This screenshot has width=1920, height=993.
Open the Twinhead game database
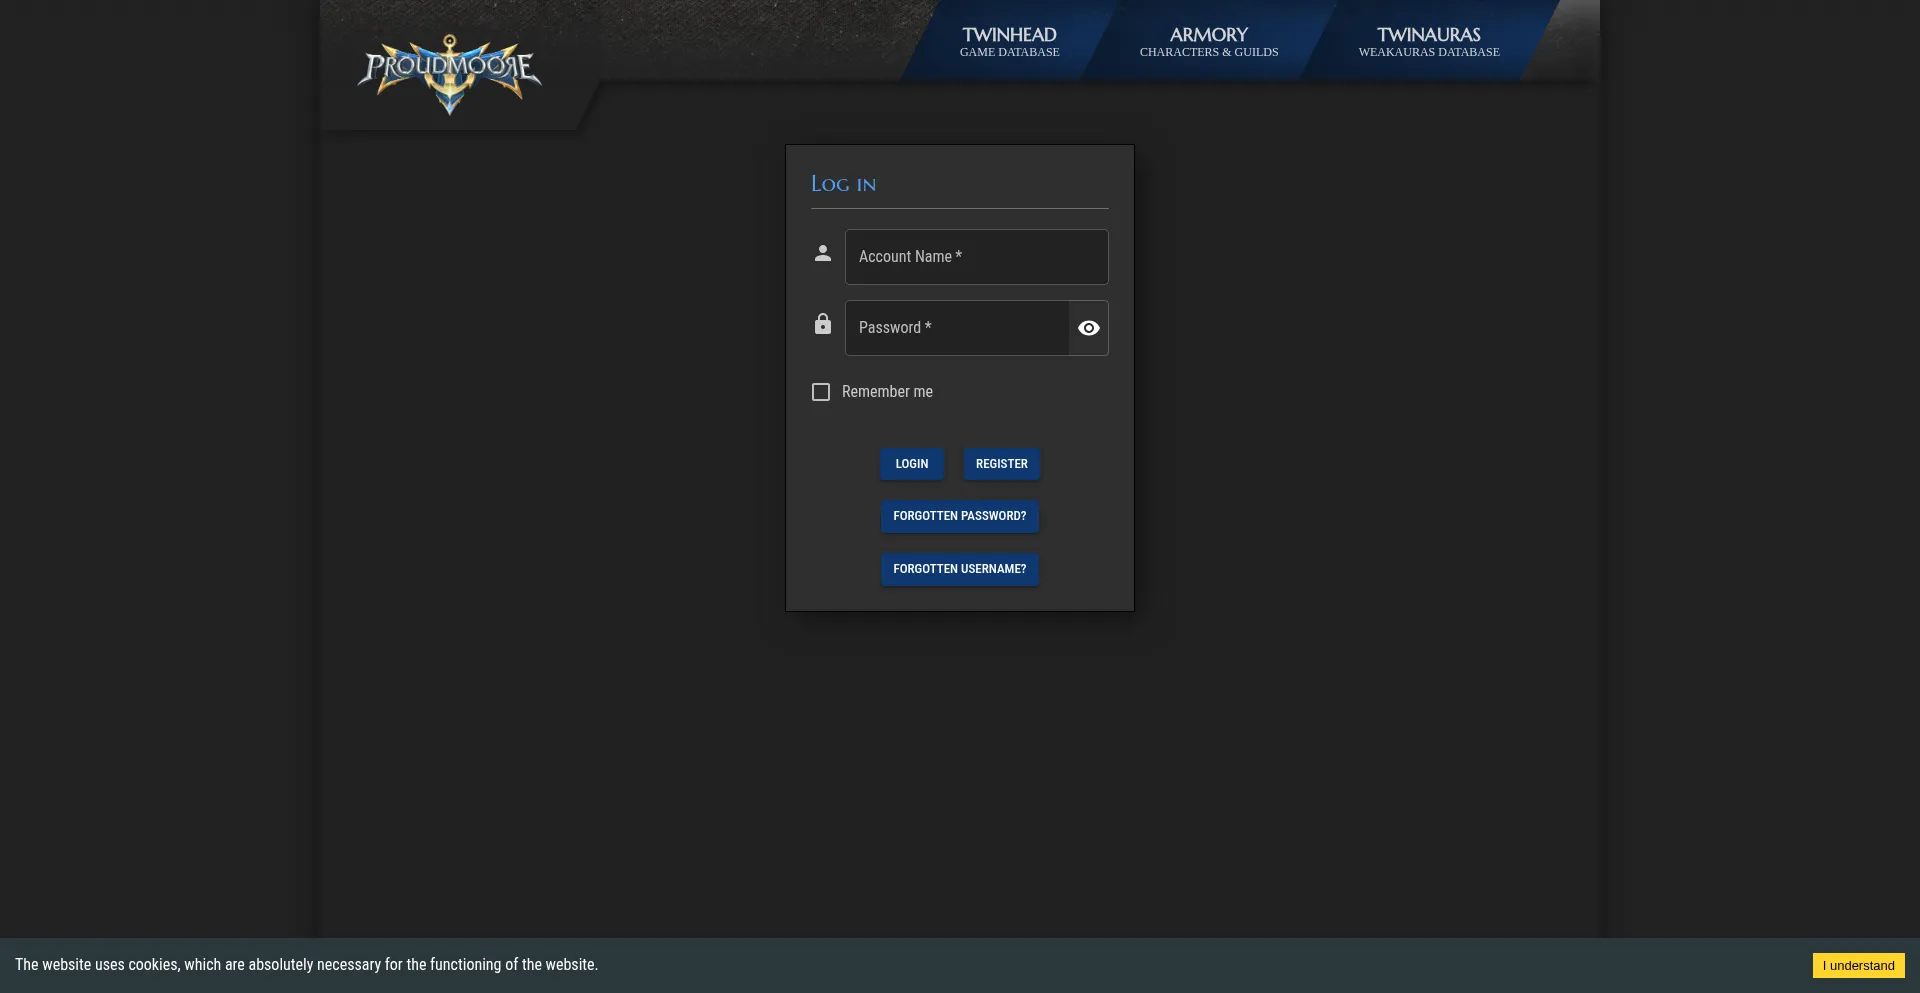tap(1009, 42)
